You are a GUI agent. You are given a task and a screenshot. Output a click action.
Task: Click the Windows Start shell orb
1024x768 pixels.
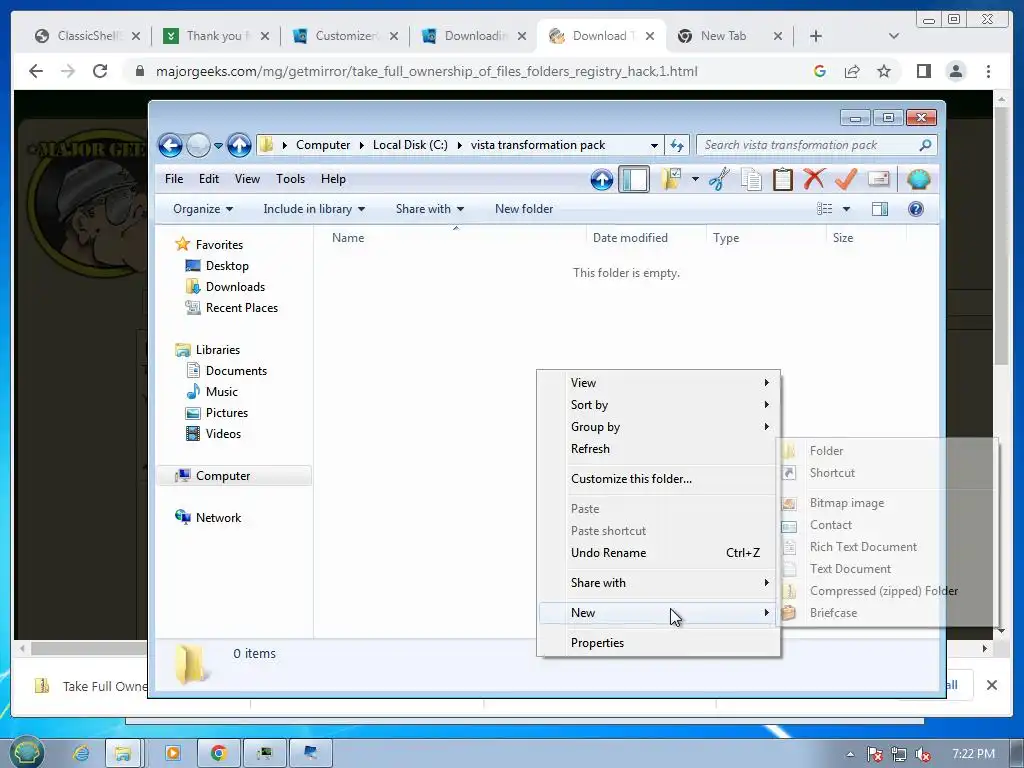click(x=27, y=752)
